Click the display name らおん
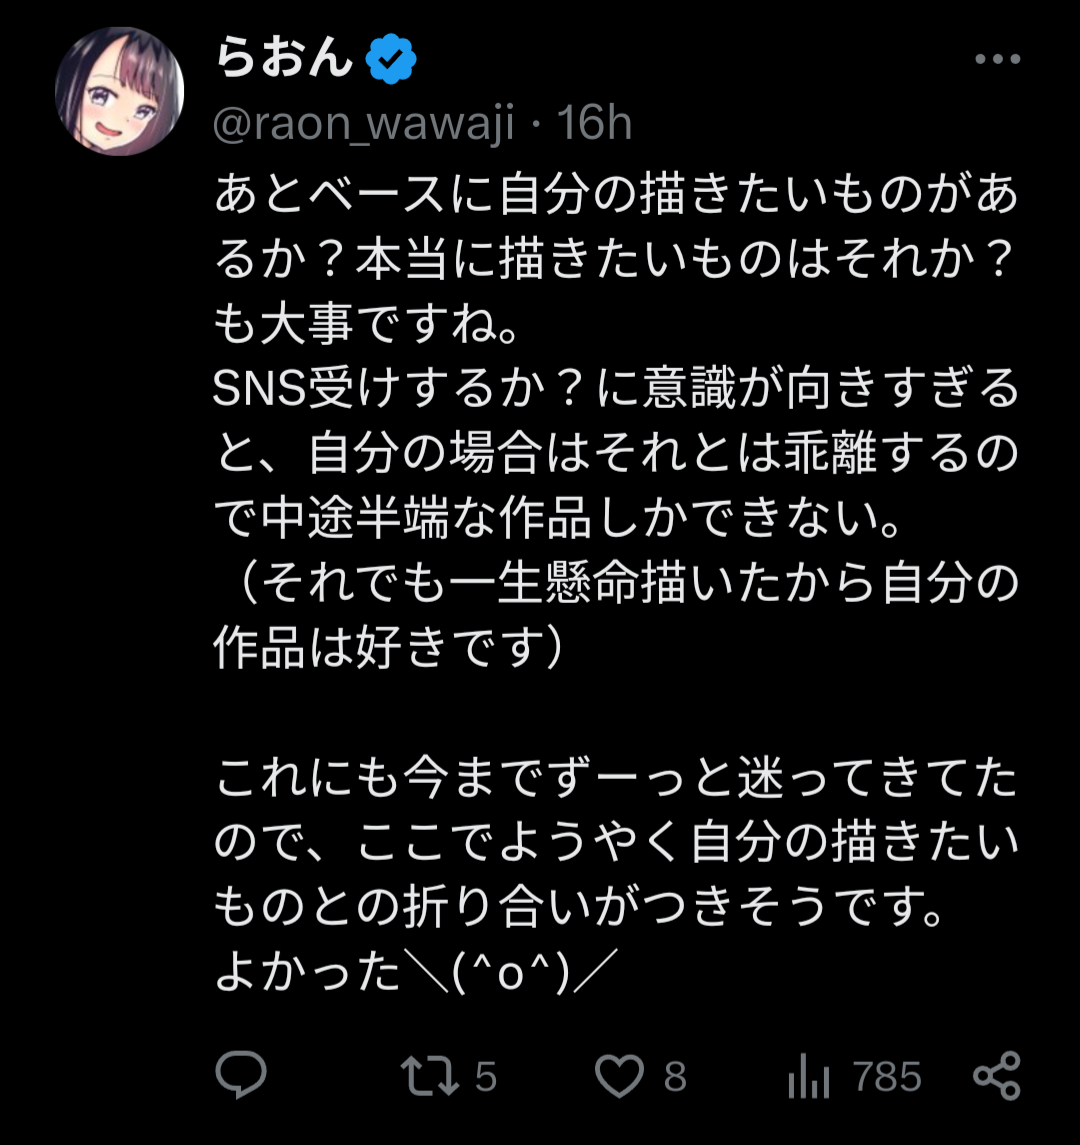Viewport: 1080px width, 1145px height. [x=284, y=60]
